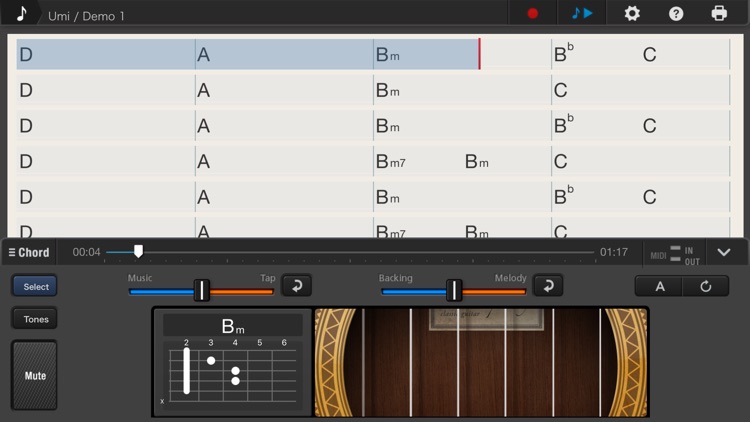Click the loop/refresh circular arrow button
The image size is (750, 422).
point(706,286)
